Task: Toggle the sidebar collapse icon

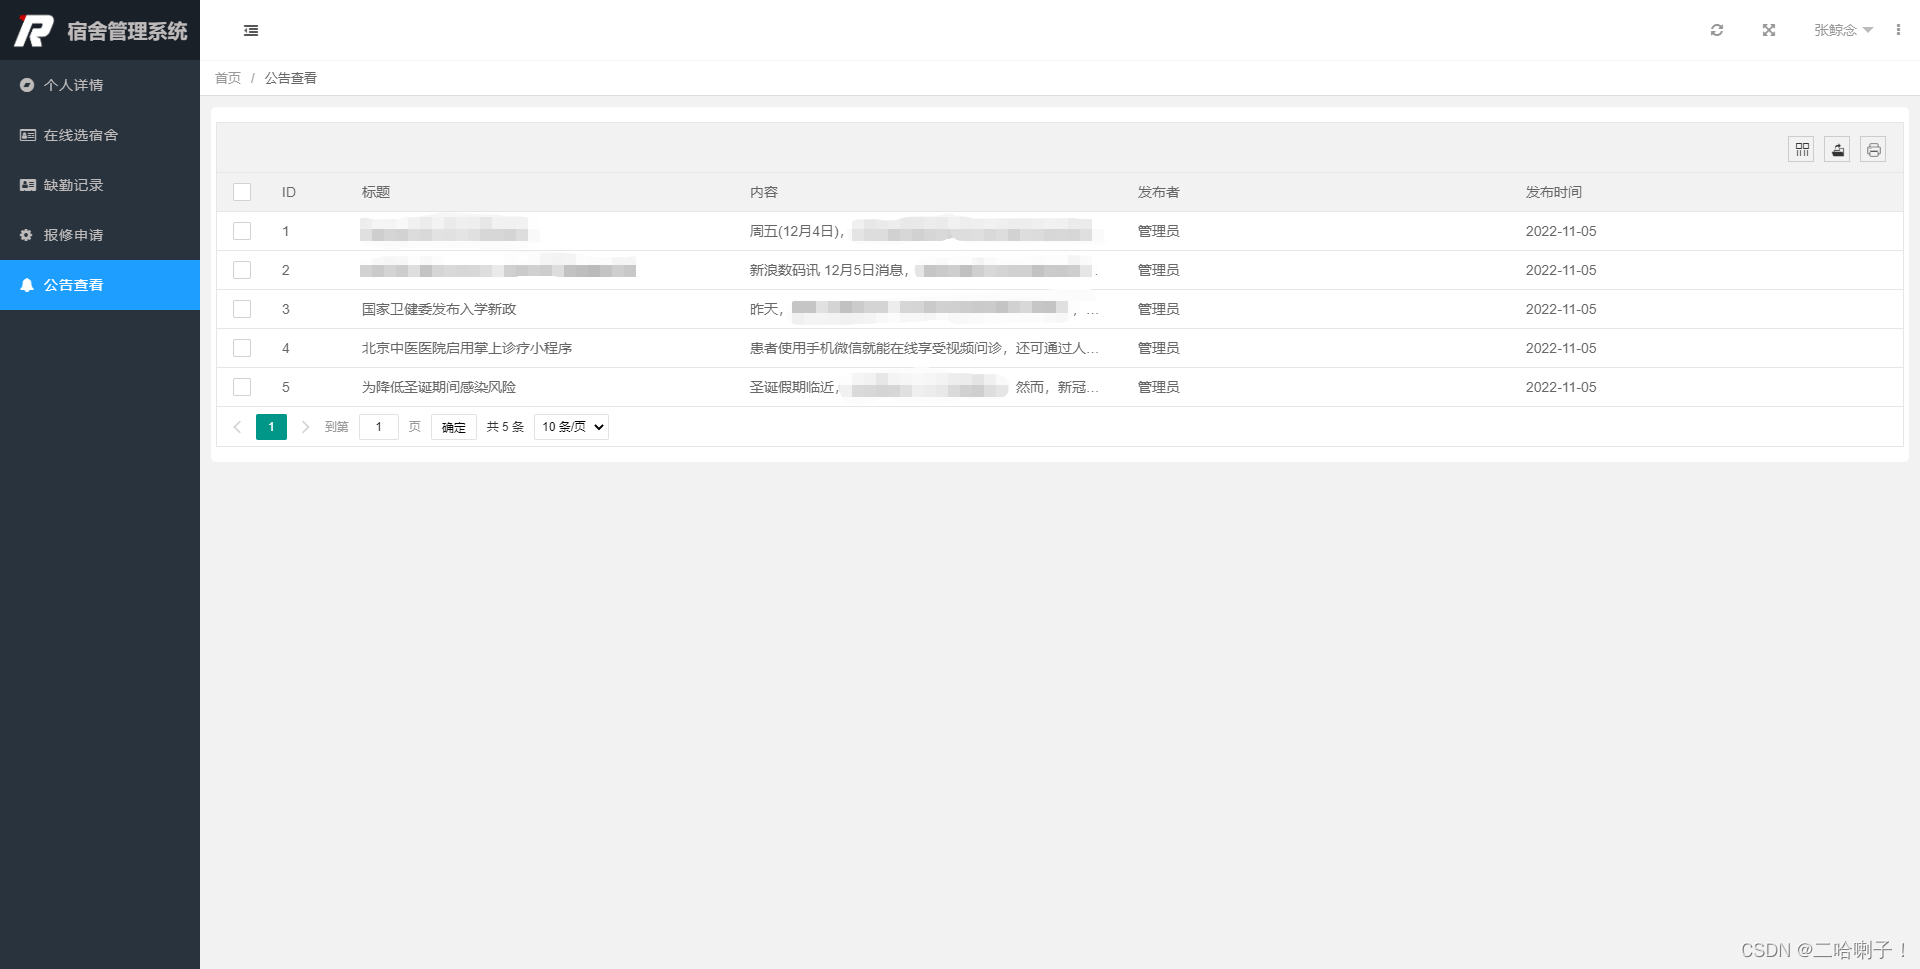Action: tap(251, 31)
